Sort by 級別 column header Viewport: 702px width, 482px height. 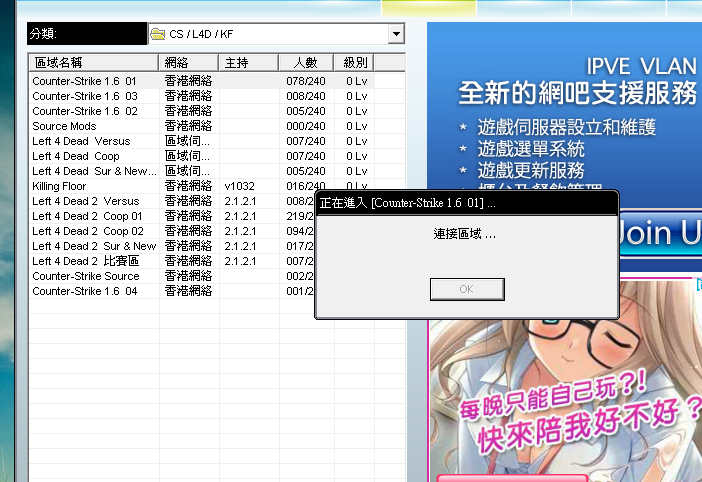[x=354, y=63]
